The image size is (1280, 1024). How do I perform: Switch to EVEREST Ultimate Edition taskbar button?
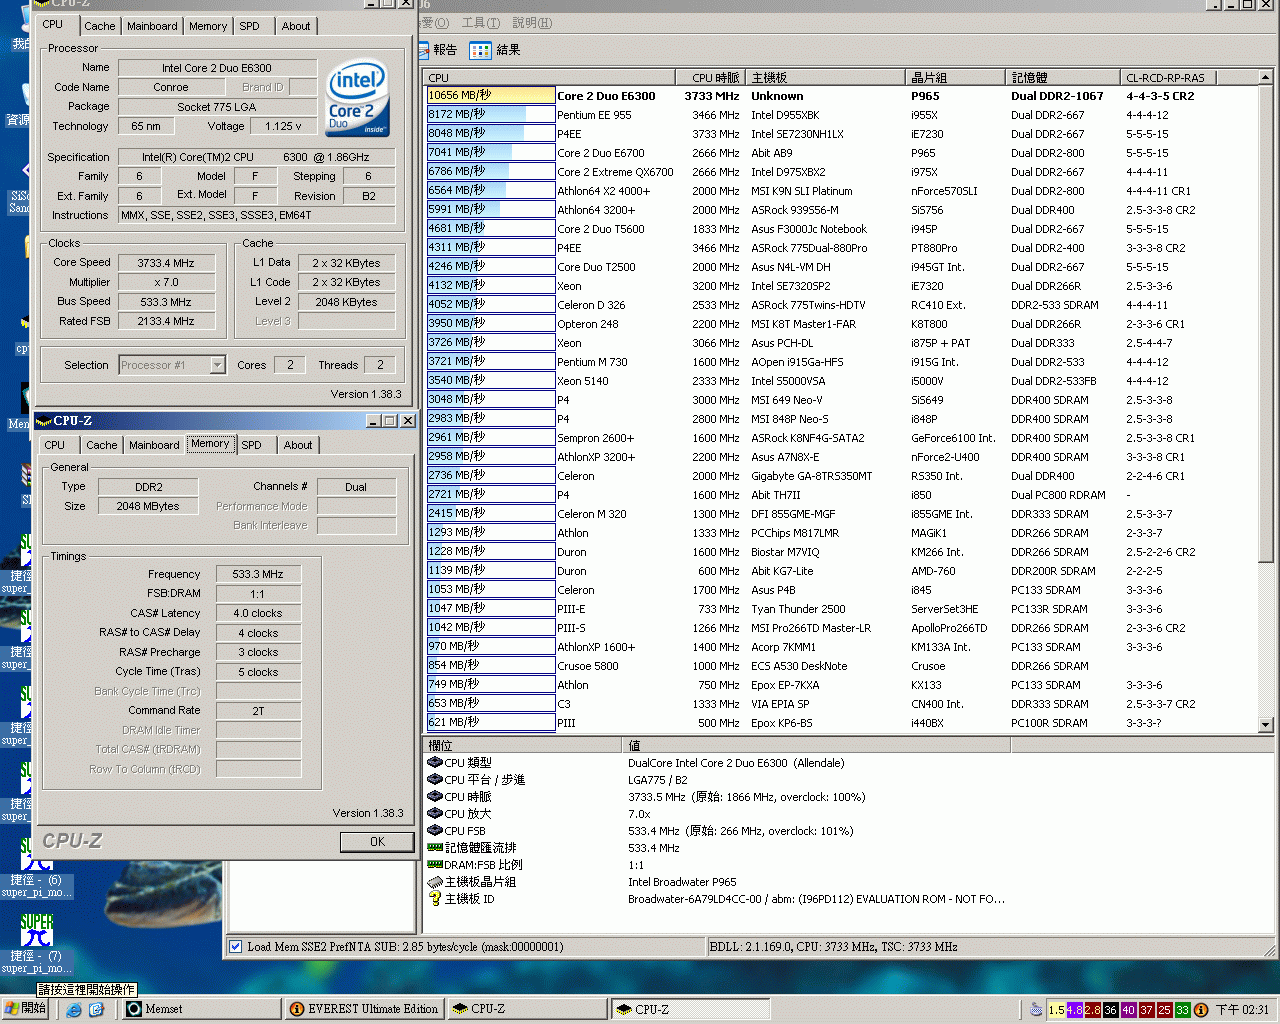(364, 1009)
